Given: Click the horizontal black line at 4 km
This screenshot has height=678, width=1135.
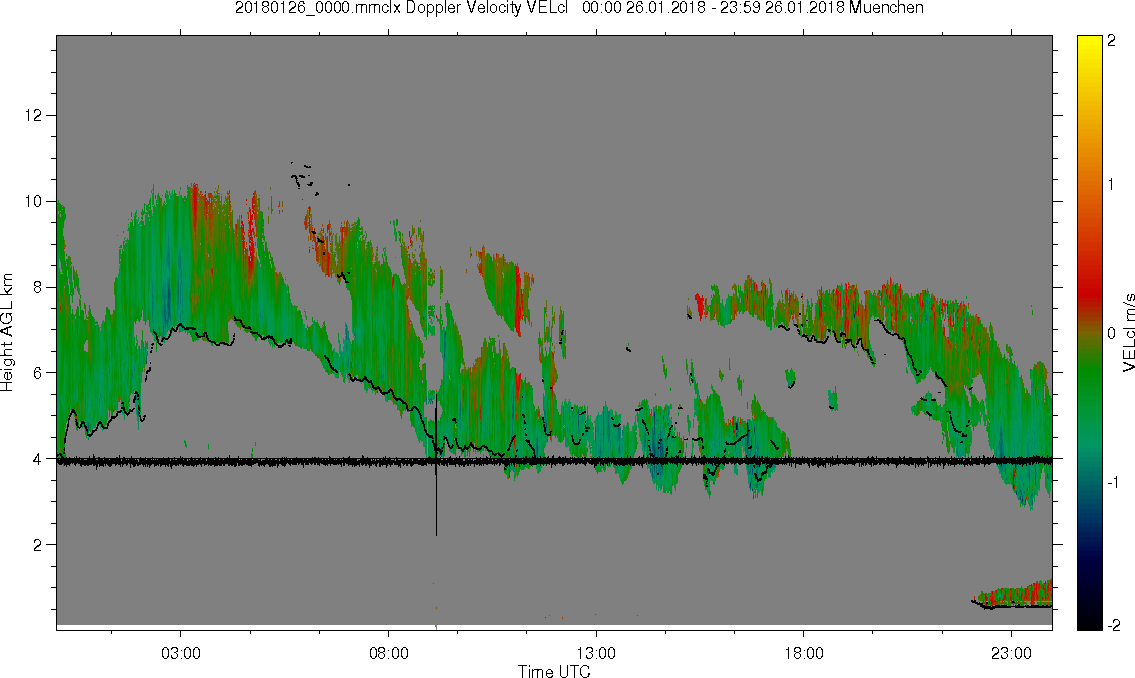Looking at the screenshot, I should click(554, 460).
